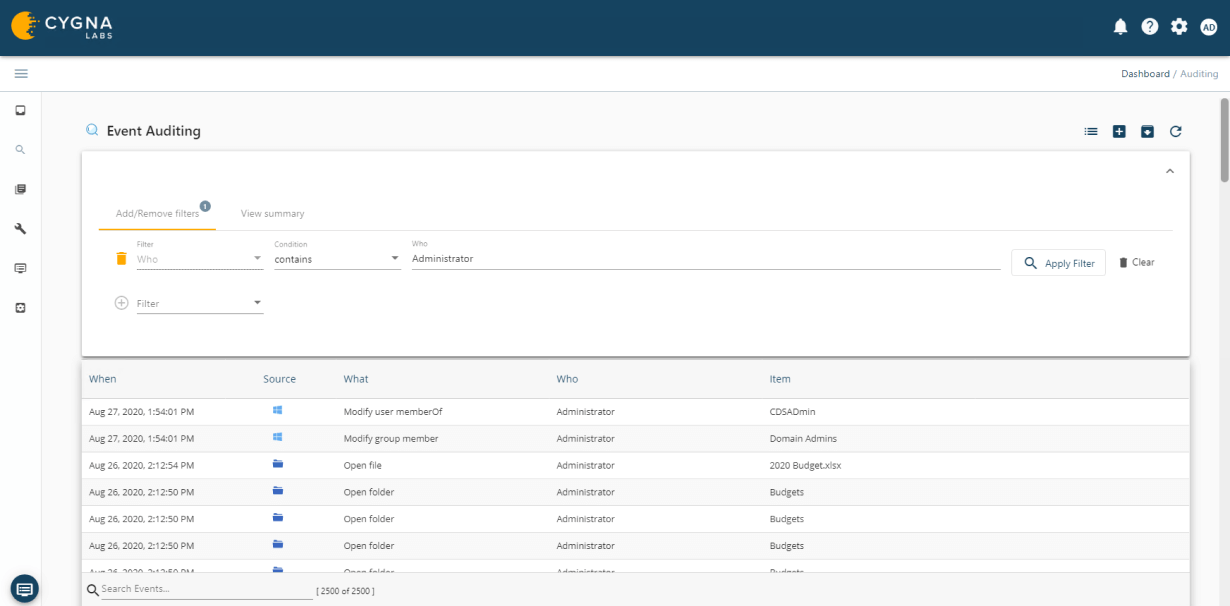
Task: Switch to the View summary tab
Action: (272, 213)
